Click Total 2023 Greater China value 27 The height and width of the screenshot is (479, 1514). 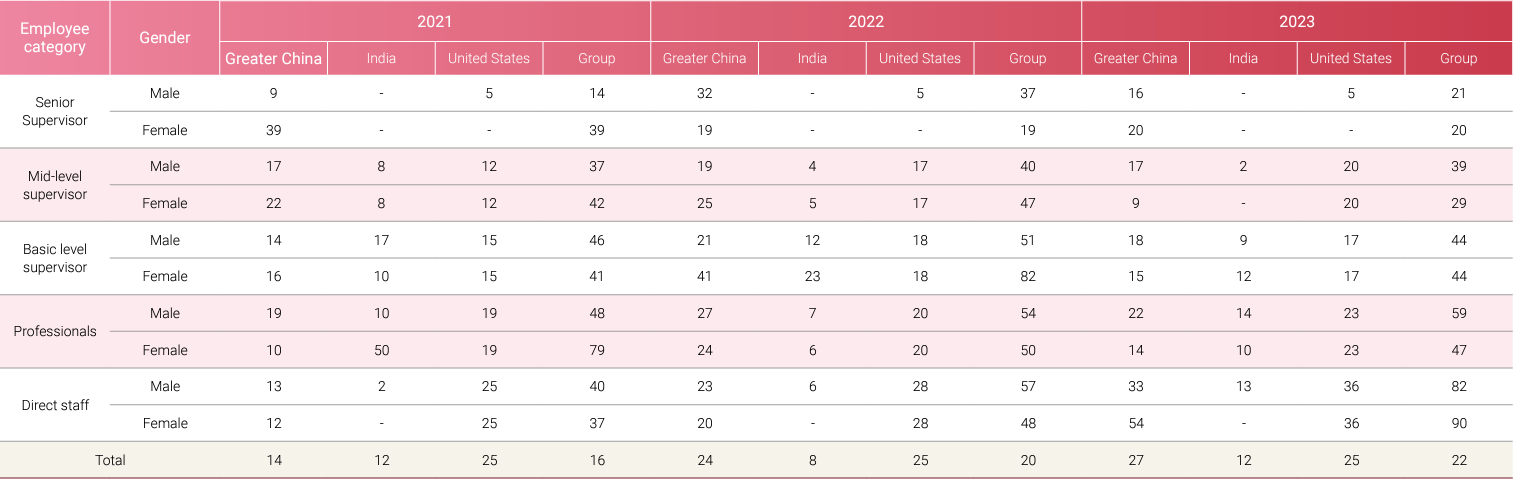click(1136, 460)
